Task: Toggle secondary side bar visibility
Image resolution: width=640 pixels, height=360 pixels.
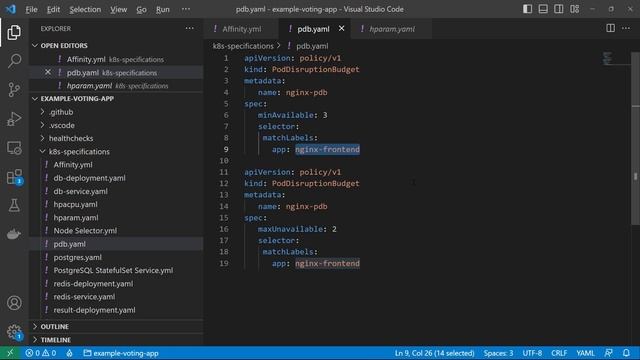Action: pos(558,9)
